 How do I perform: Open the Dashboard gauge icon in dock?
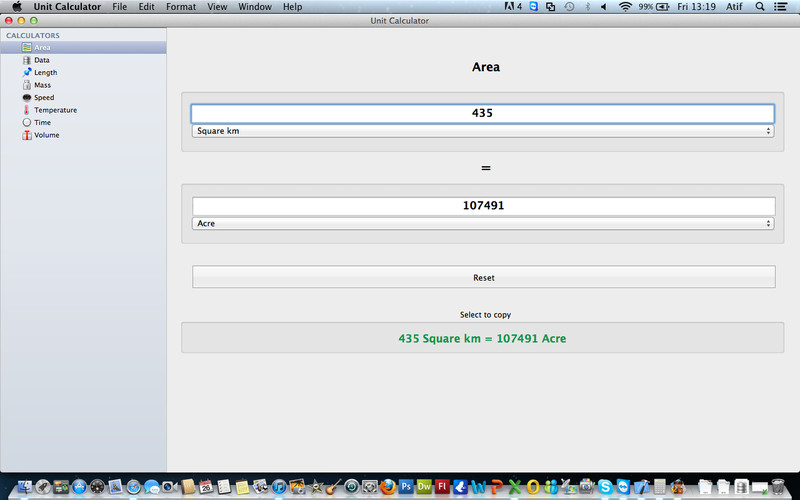tap(97, 487)
